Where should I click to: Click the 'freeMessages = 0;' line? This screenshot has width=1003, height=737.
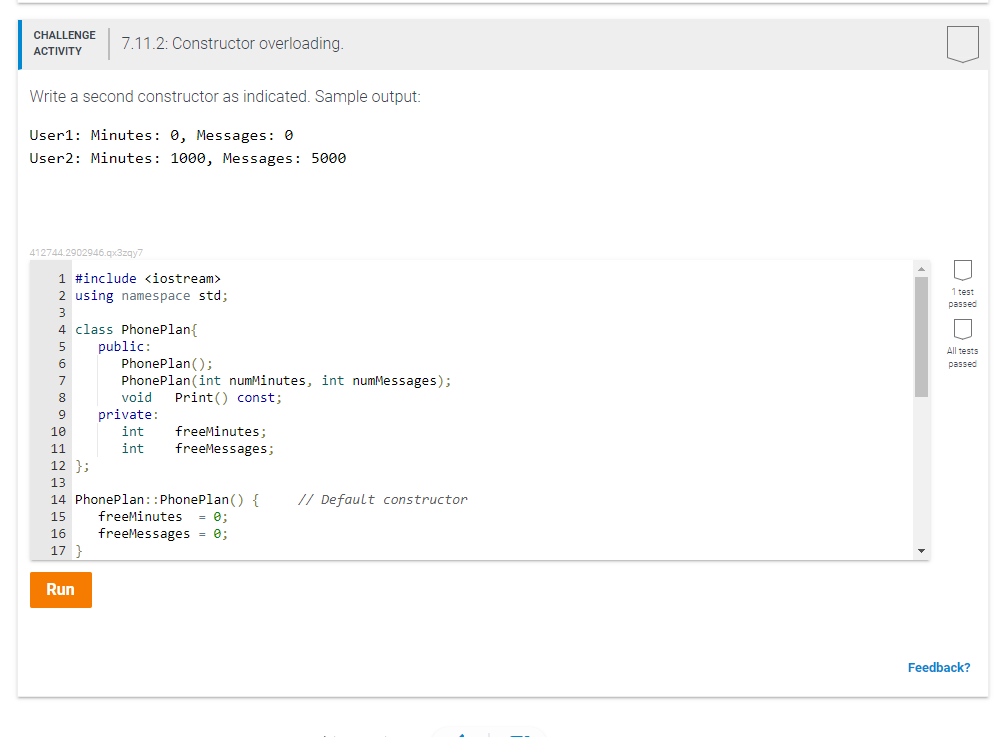[x=163, y=534]
